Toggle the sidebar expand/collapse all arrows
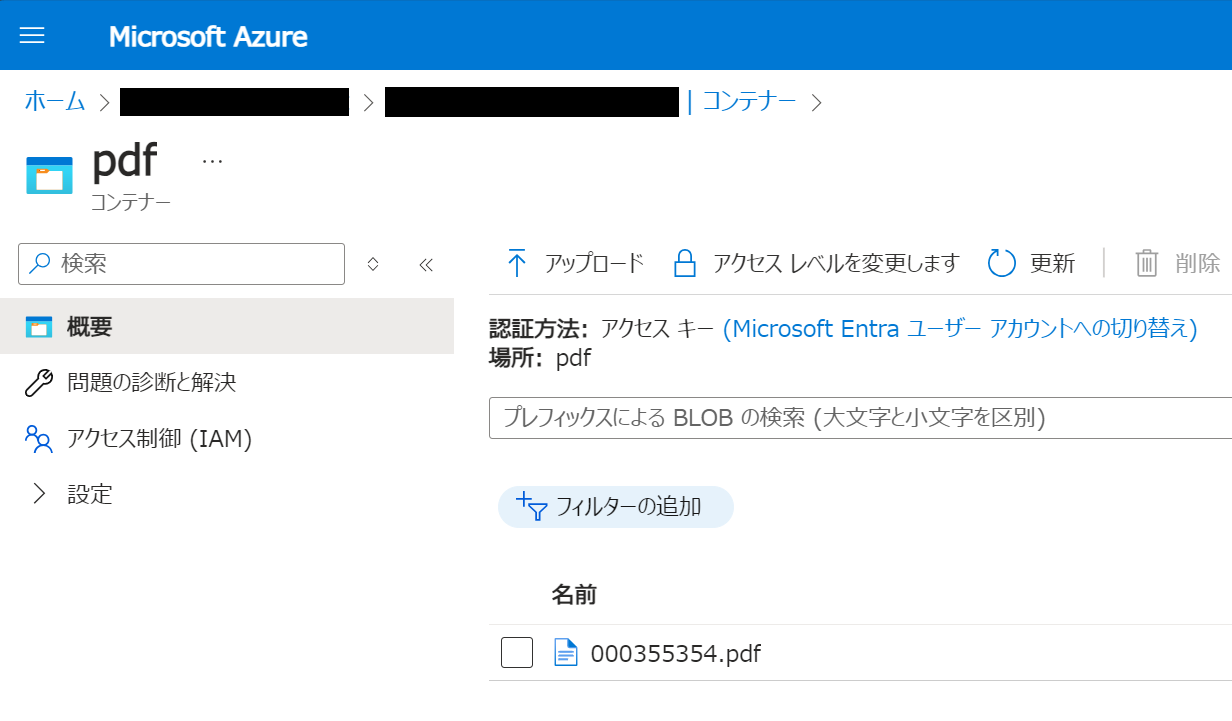This screenshot has height=721, width=1232. (x=373, y=264)
